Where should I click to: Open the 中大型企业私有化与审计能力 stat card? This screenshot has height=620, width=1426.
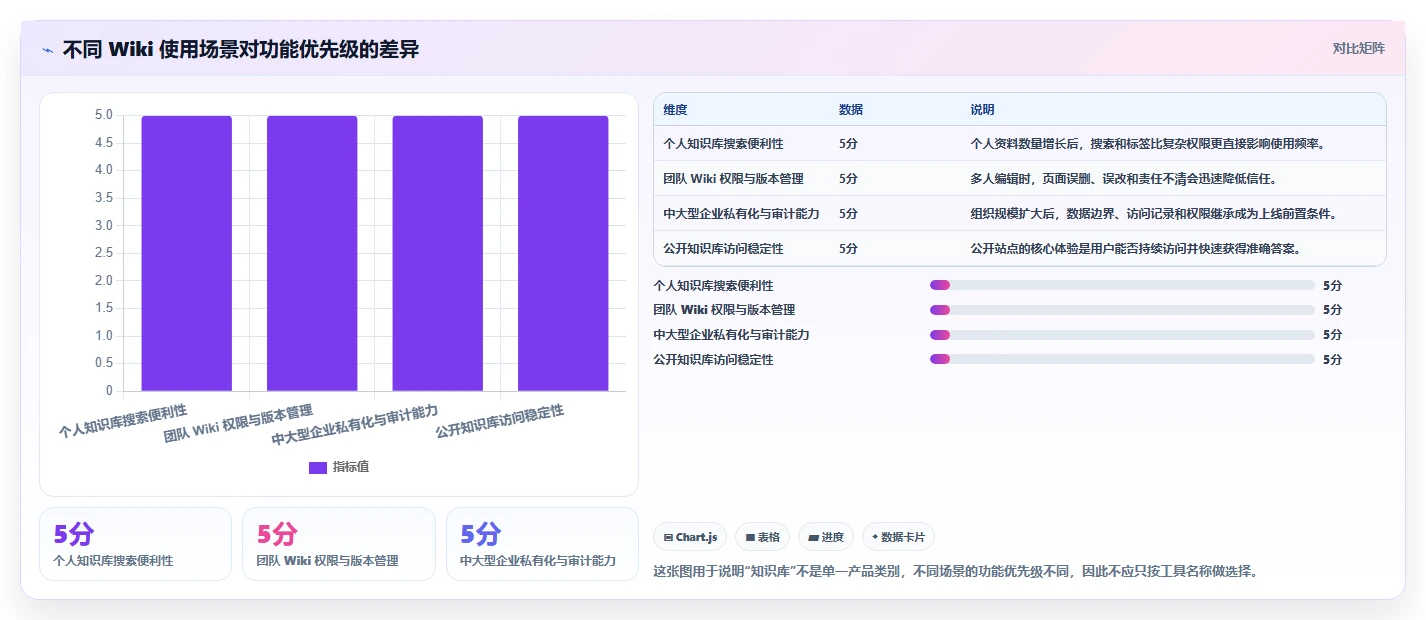click(542, 544)
